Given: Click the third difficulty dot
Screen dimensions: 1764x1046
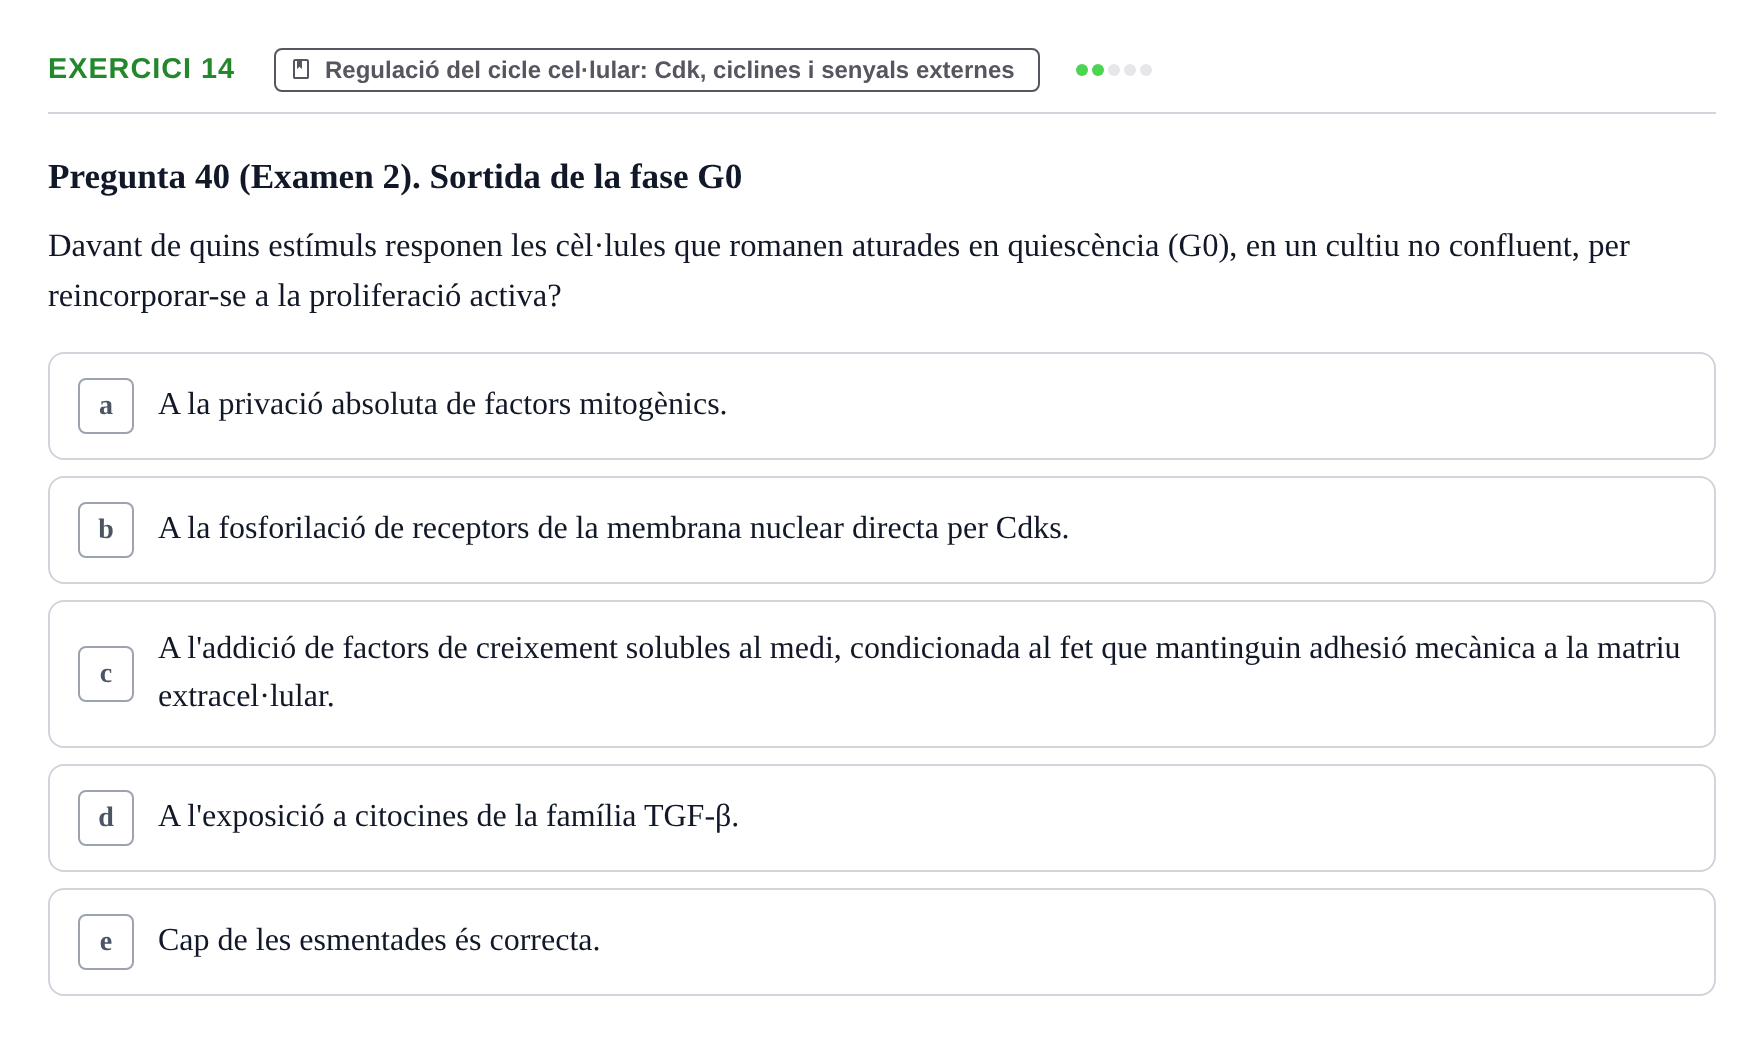Looking at the screenshot, I should click(x=1114, y=70).
